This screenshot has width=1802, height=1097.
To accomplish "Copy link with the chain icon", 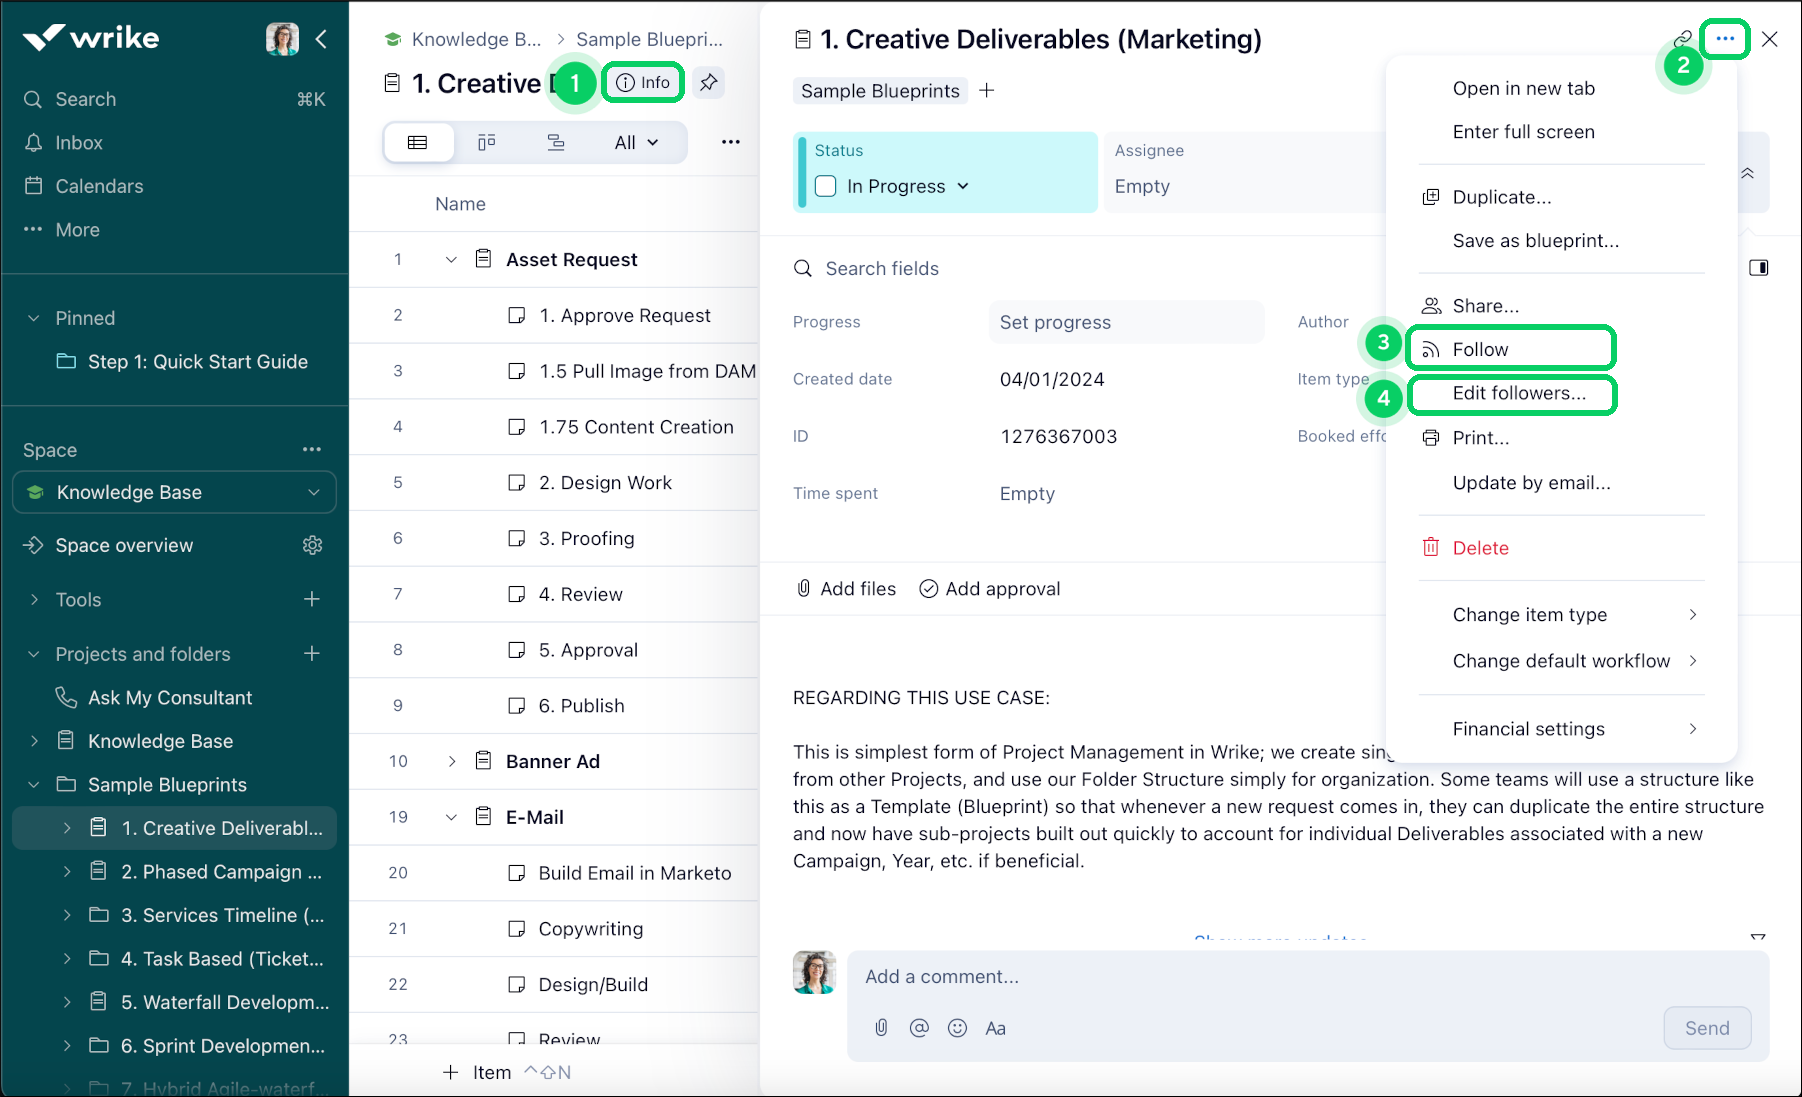I will point(1683,38).
